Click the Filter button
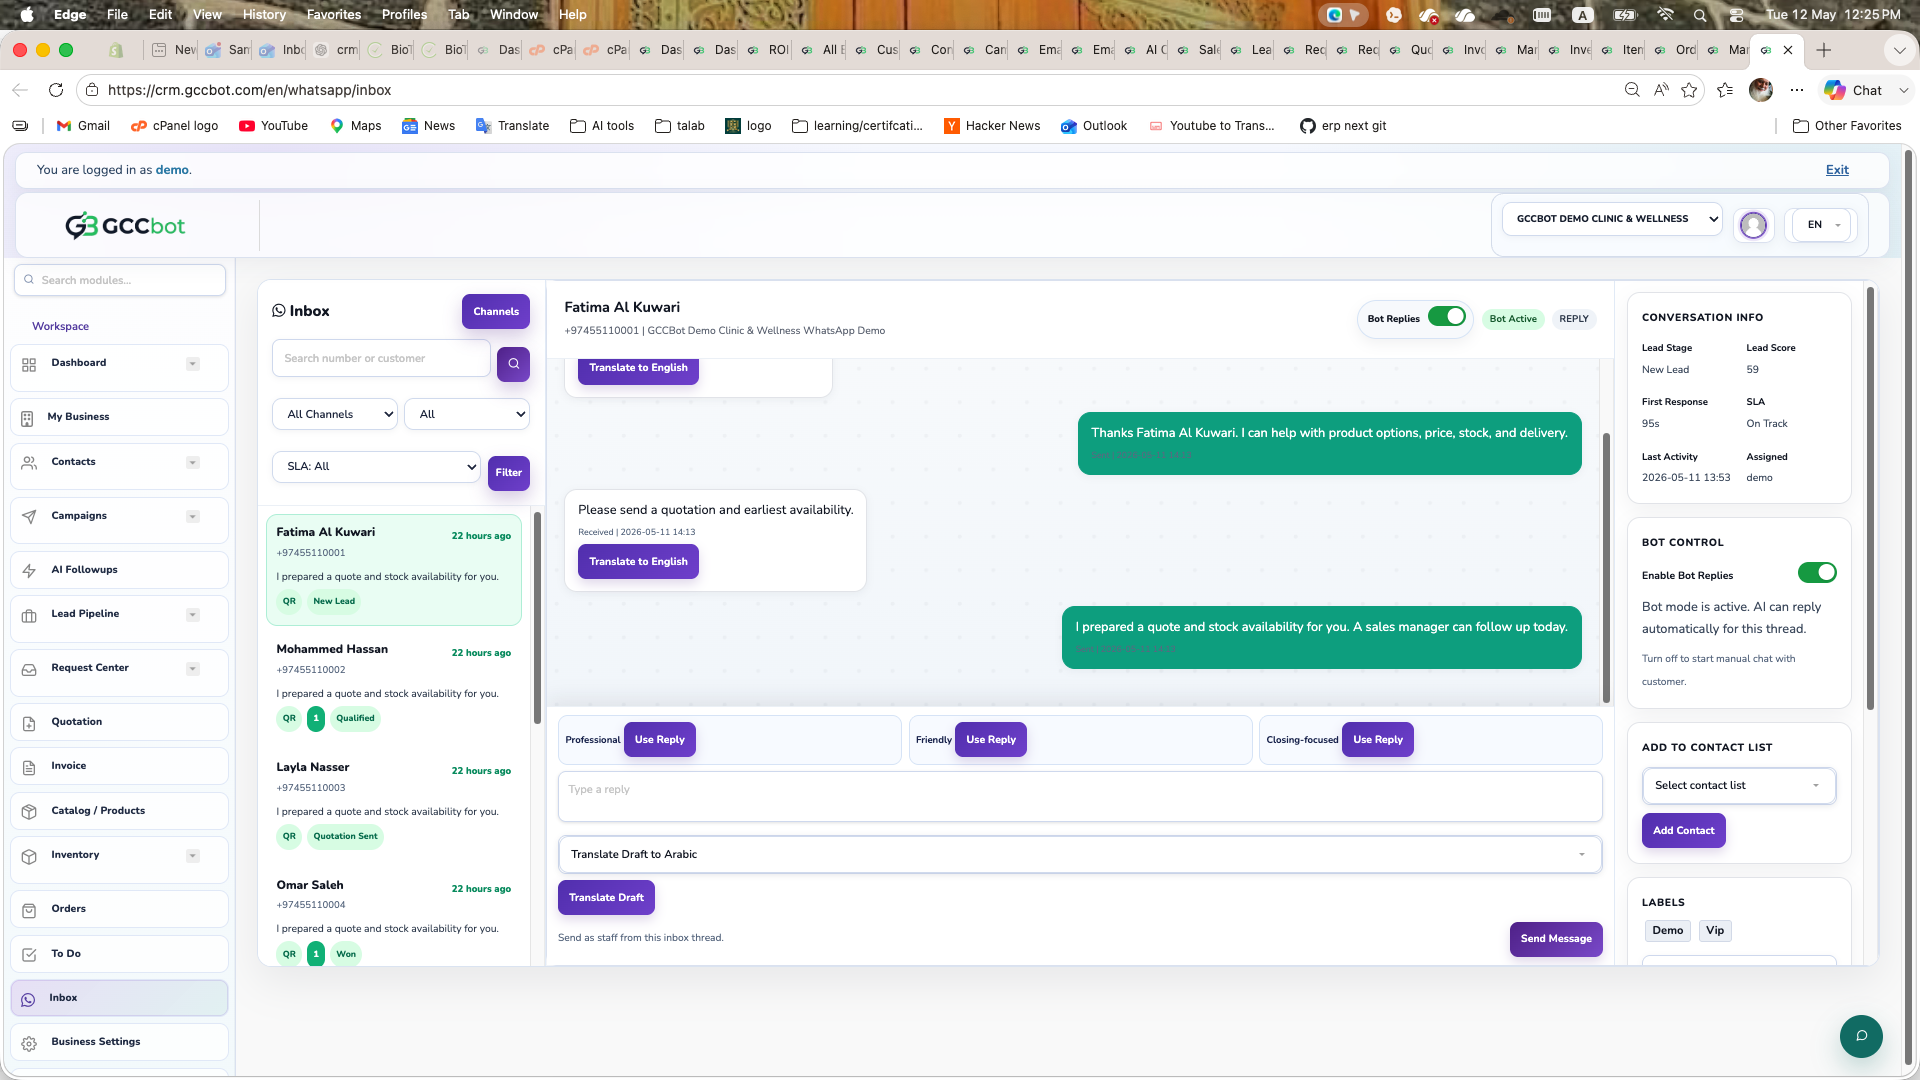Viewport: 1920px width, 1080px height. click(x=508, y=473)
